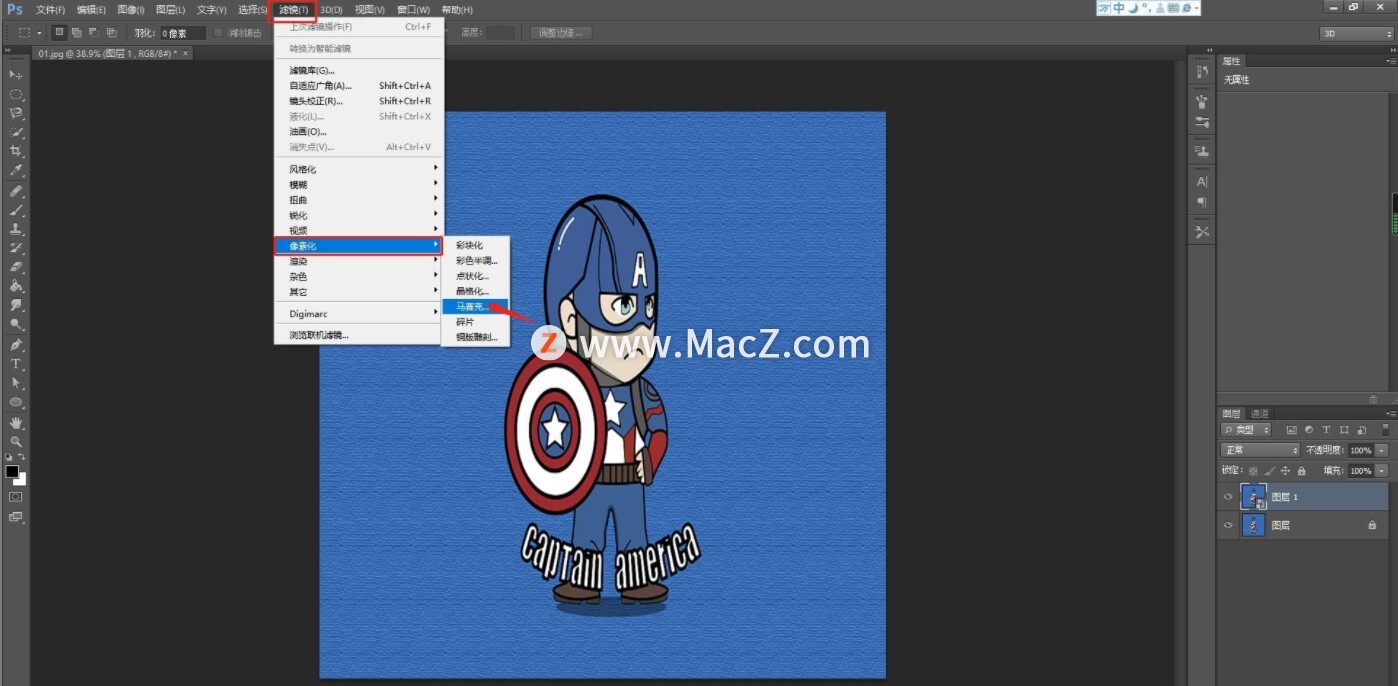The image size is (1398, 686).
Task: Click the foreground color swatch
Action: click(x=12, y=471)
